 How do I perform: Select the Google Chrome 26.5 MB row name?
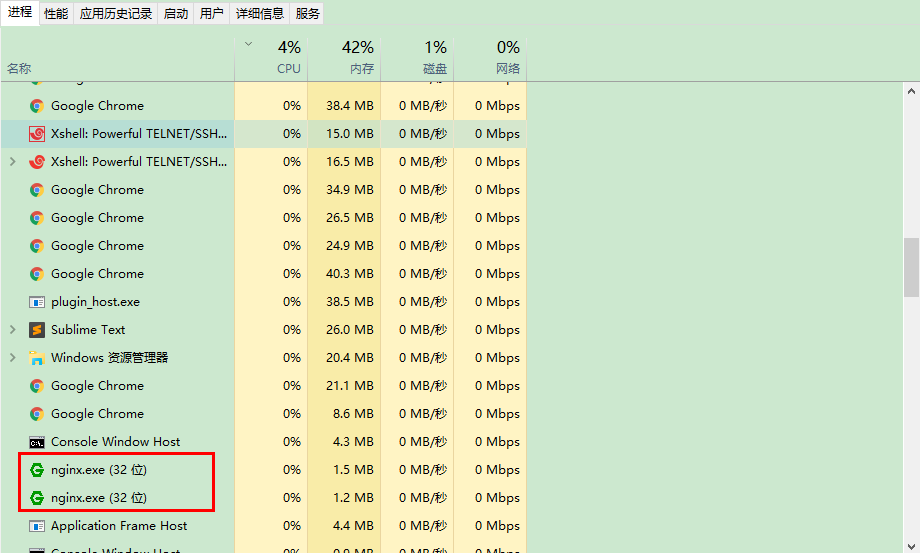coord(97,218)
